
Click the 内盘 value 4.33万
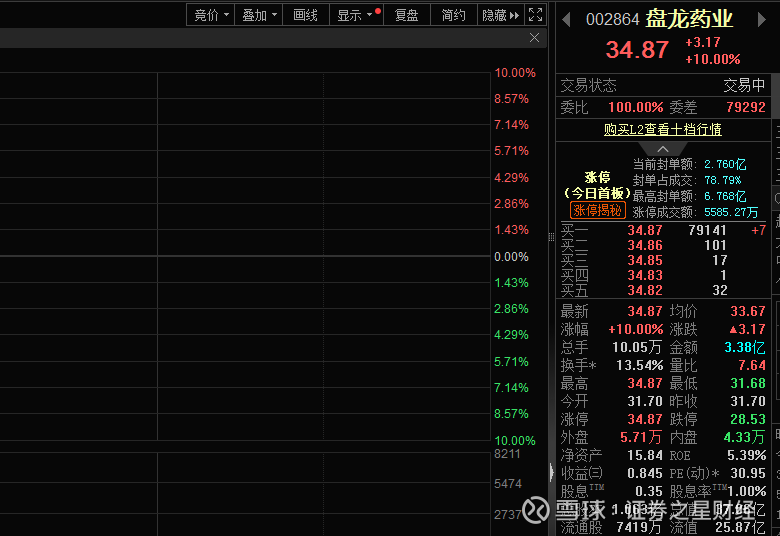click(744, 437)
